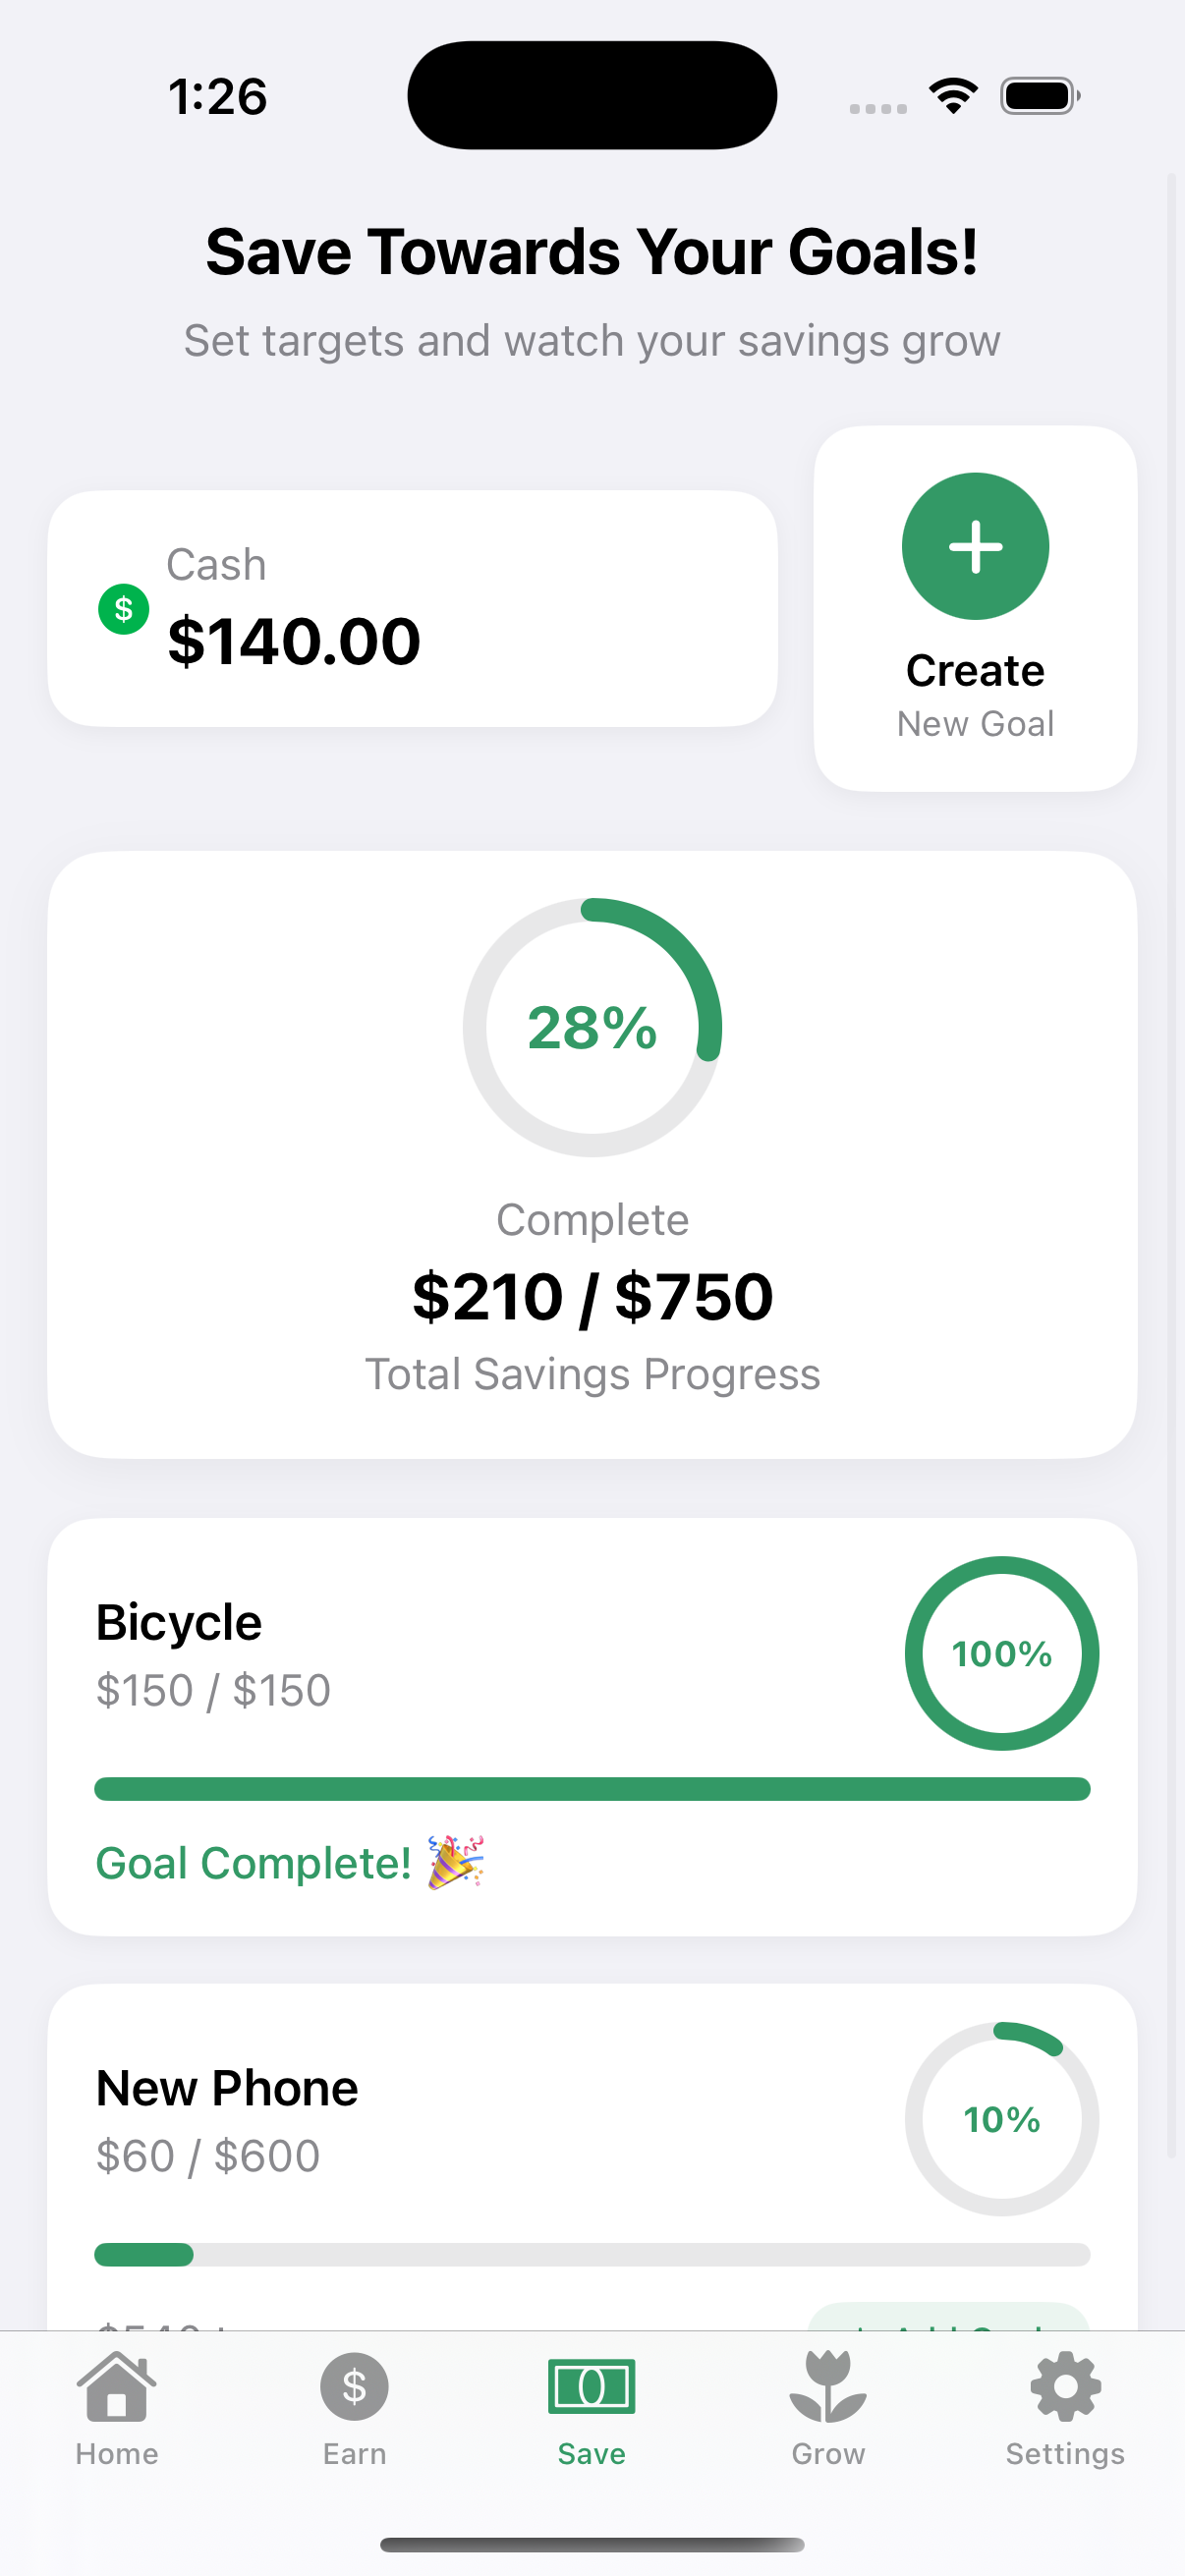1185x2576 pixels.
Task: Tap the green dollar Cash icon
Action: tap(123, 608)
